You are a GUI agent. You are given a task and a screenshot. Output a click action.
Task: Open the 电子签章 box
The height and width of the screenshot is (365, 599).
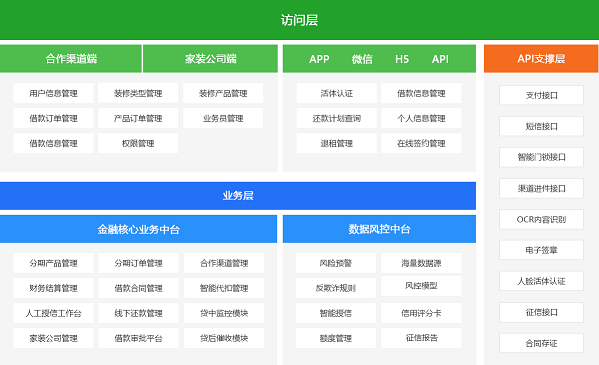541,250
